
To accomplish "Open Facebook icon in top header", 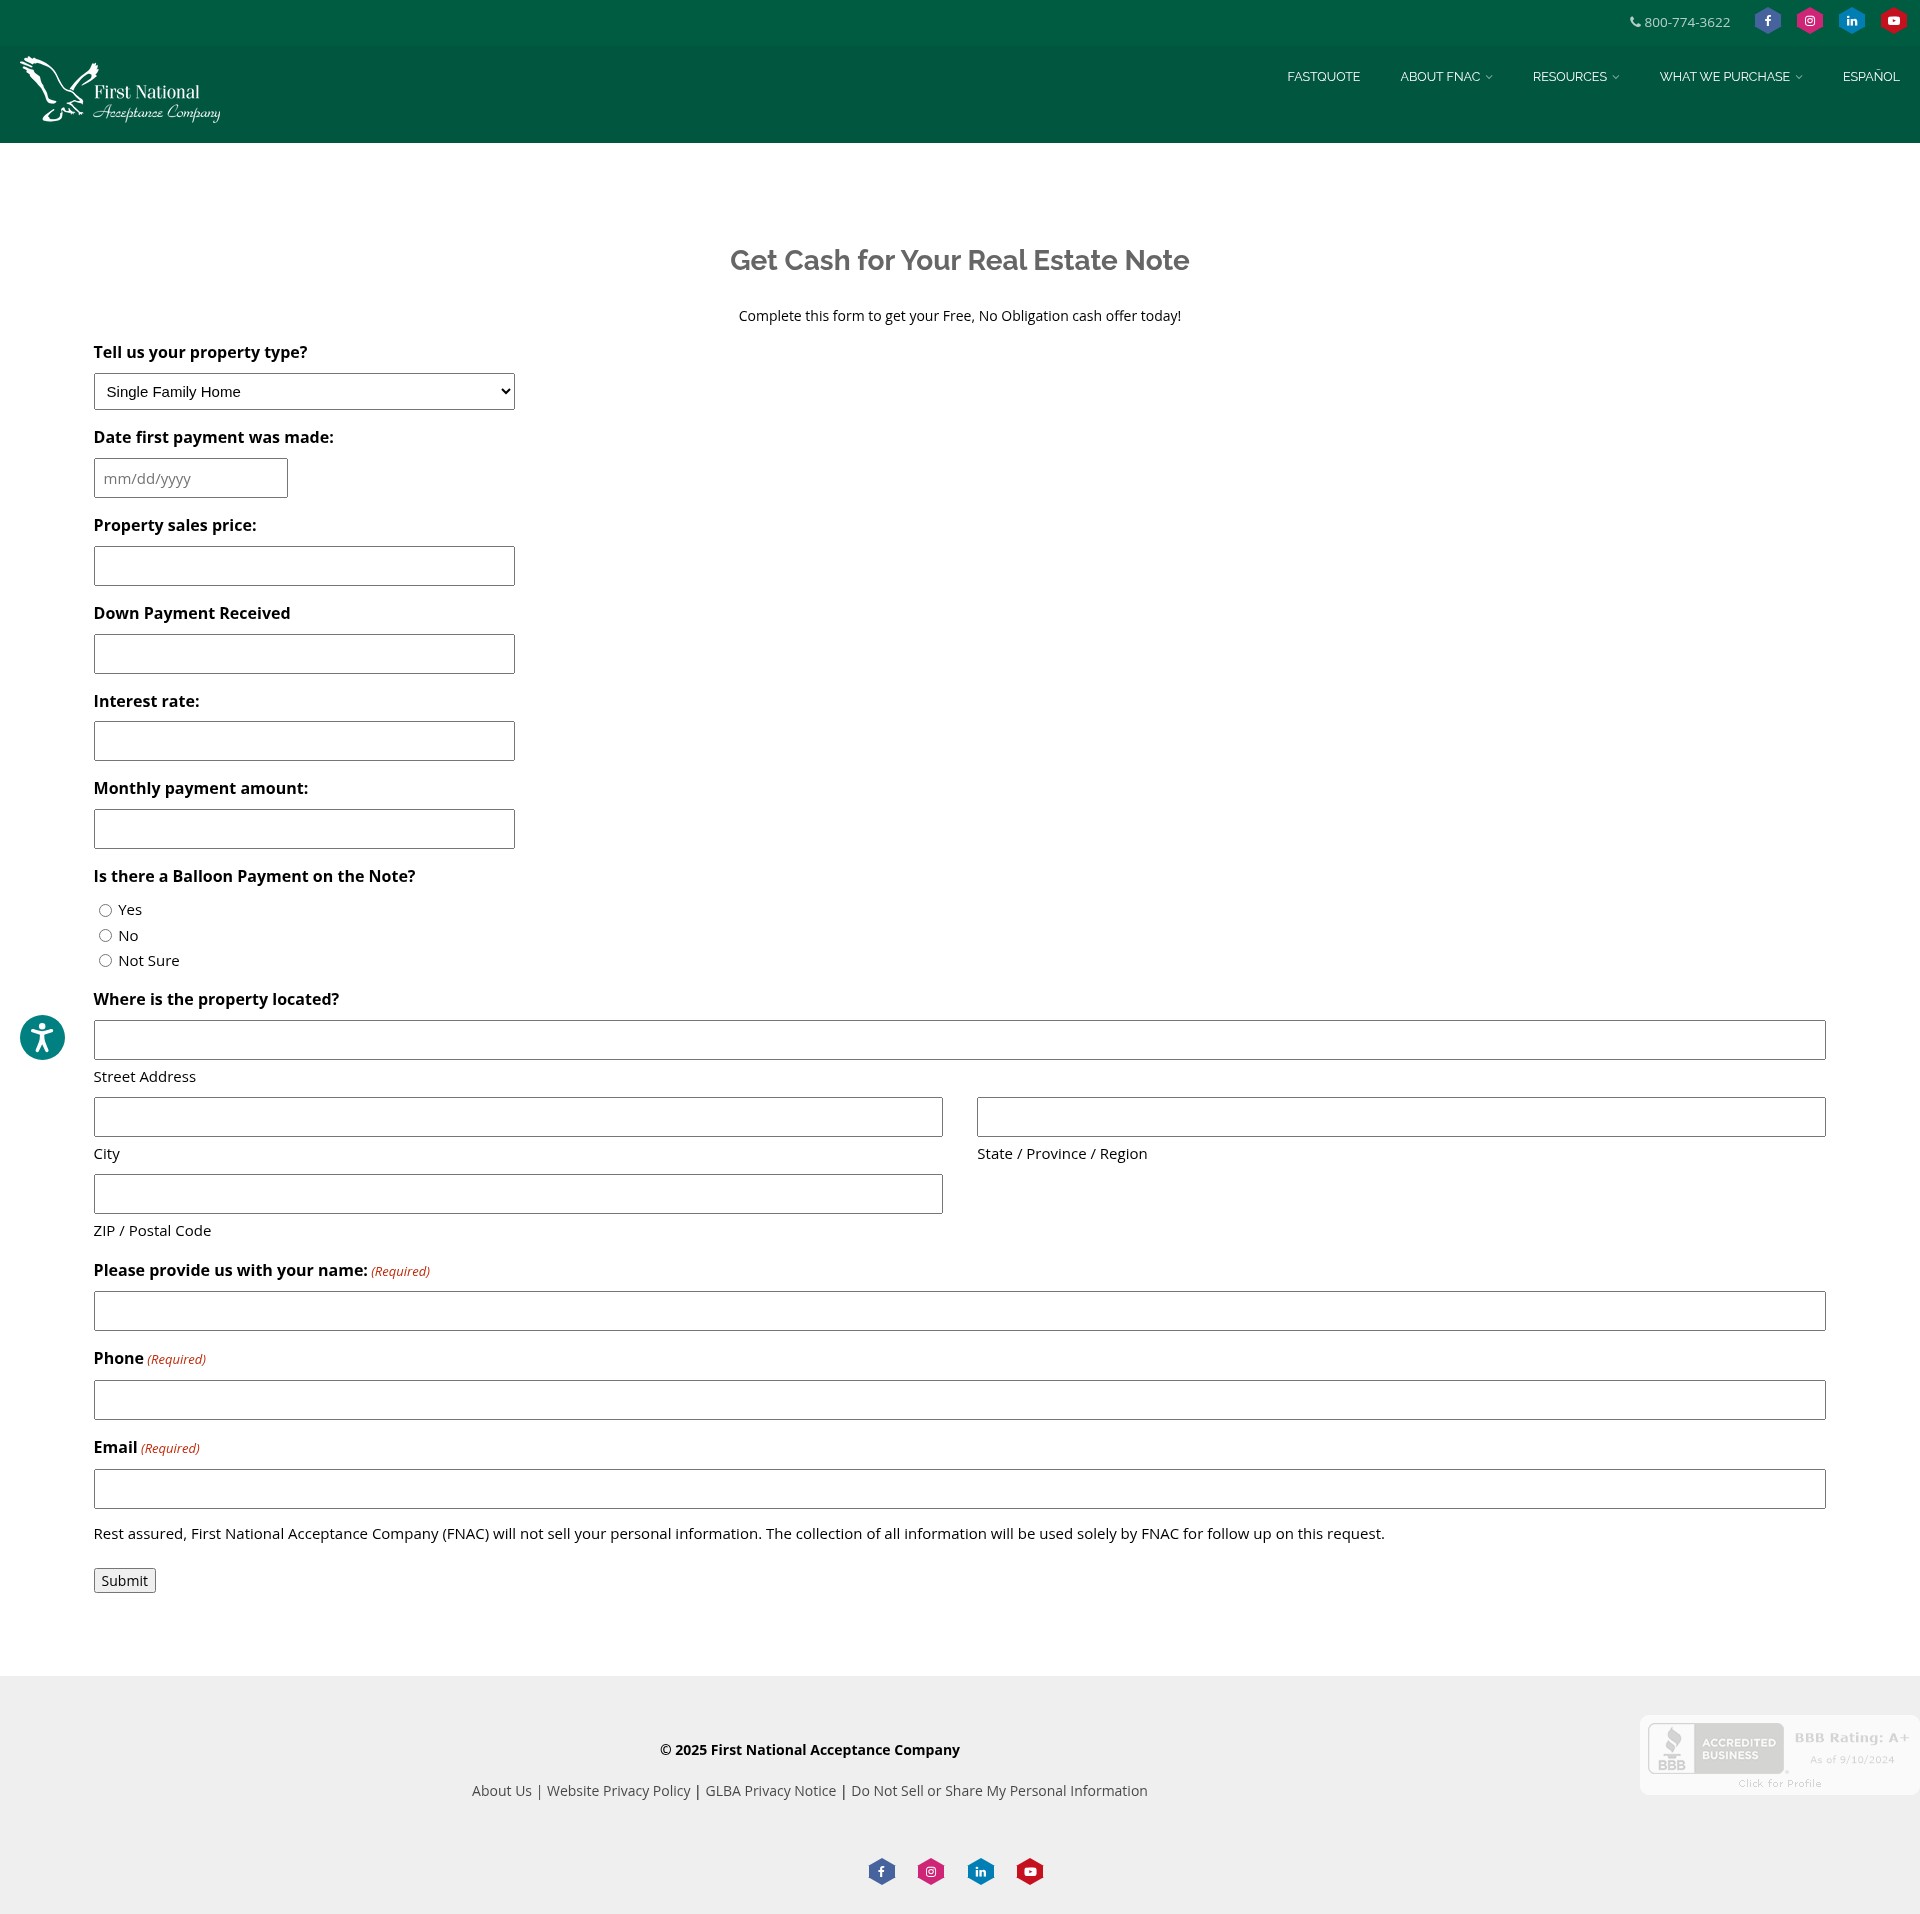I will point(1767,21).
